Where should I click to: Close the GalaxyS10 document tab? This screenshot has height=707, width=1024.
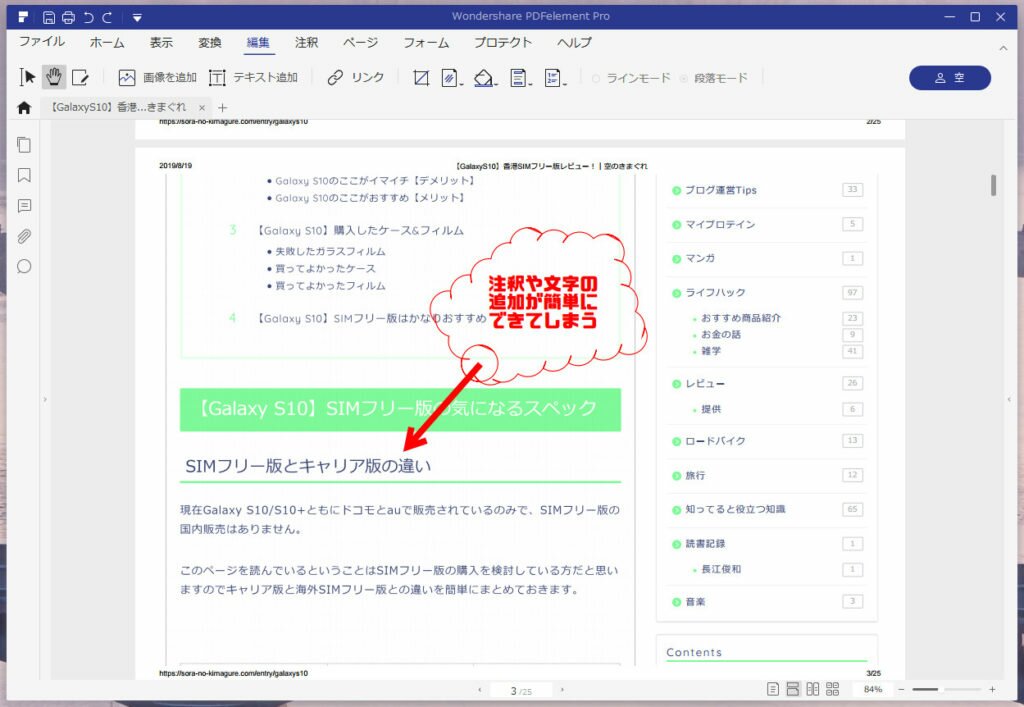[202, 108]
